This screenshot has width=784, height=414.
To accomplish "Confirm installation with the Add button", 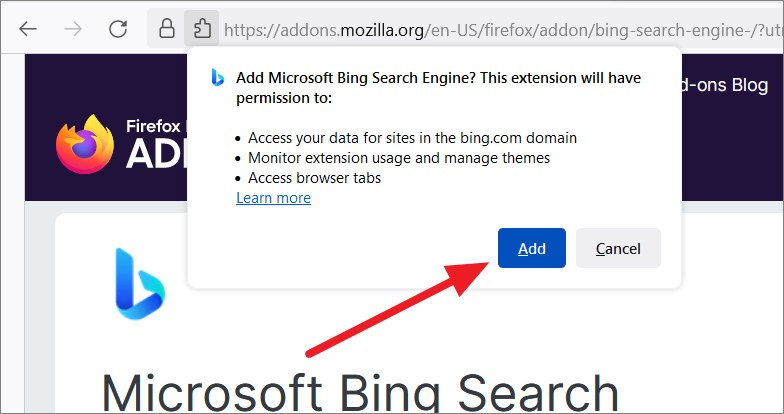I will (x=532, y=248).
